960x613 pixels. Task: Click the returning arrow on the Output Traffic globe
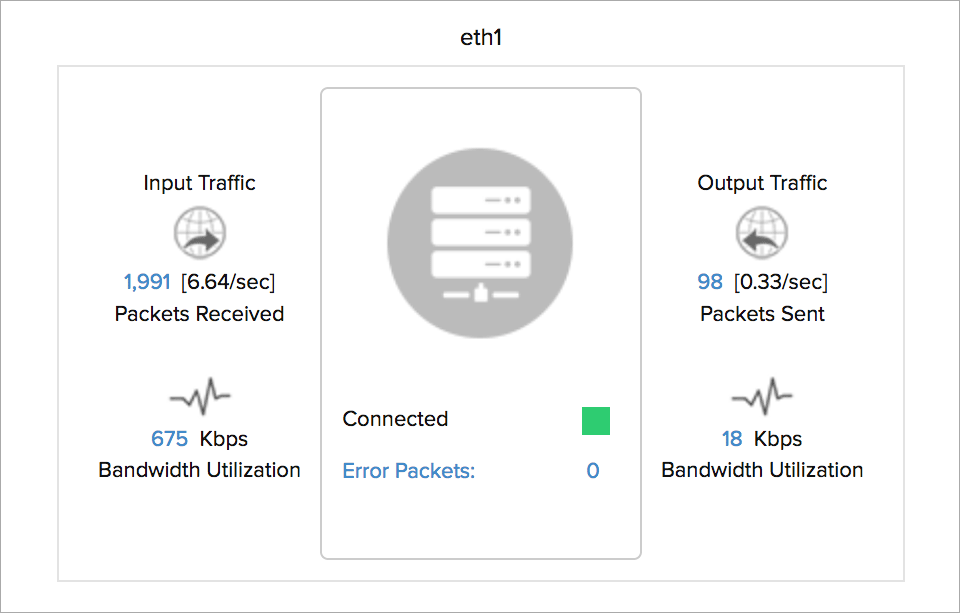(x=756, y=238)
